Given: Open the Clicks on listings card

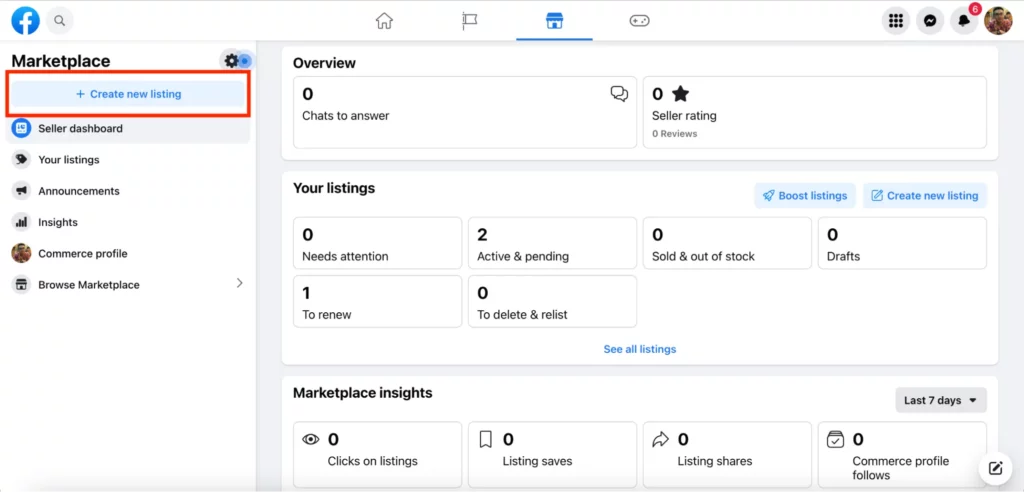Looking at the screenshot, I should pos(377,455).
